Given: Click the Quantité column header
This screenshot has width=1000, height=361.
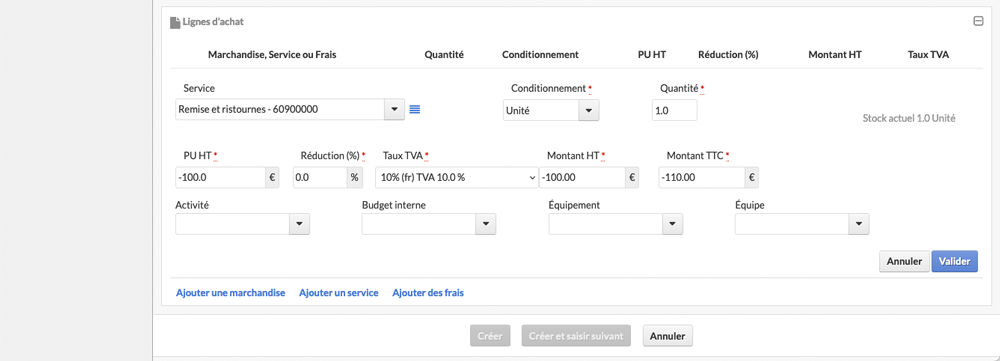Looking at the screenshot, I should tap(444, 55).
